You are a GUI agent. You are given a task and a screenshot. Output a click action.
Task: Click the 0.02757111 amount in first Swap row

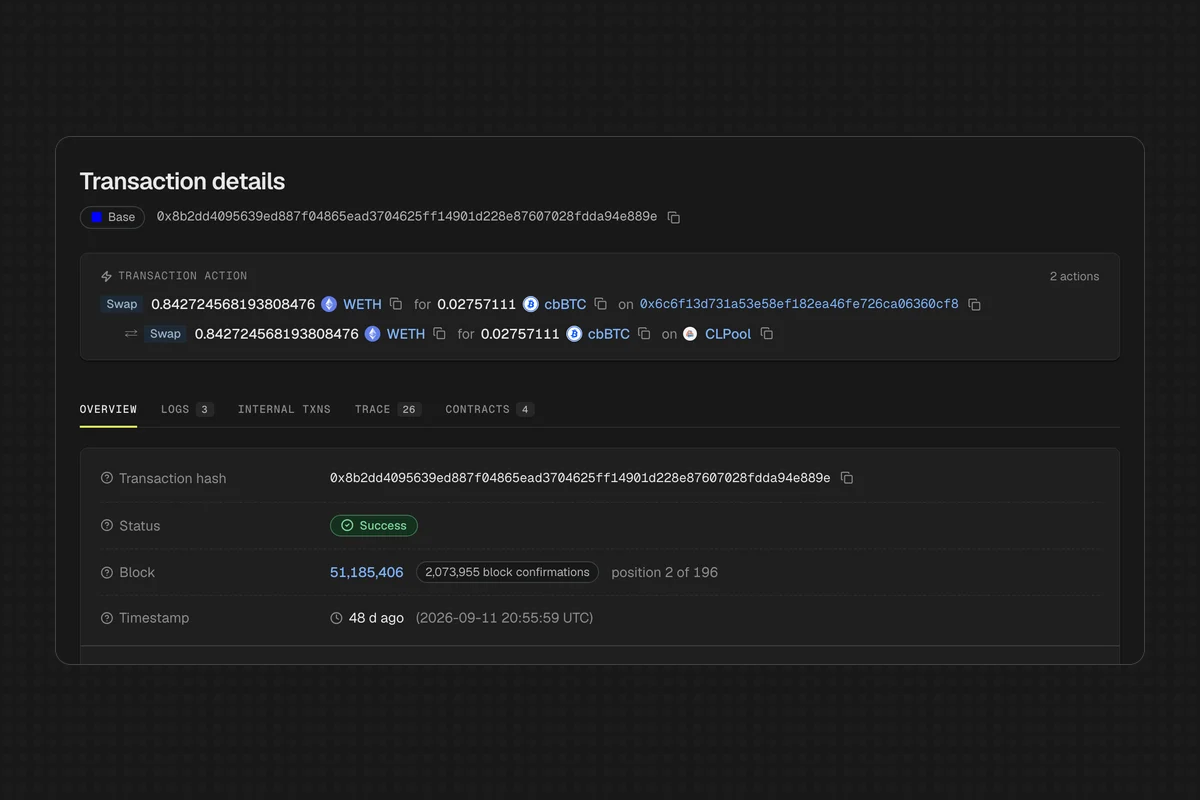click(477, 304)
